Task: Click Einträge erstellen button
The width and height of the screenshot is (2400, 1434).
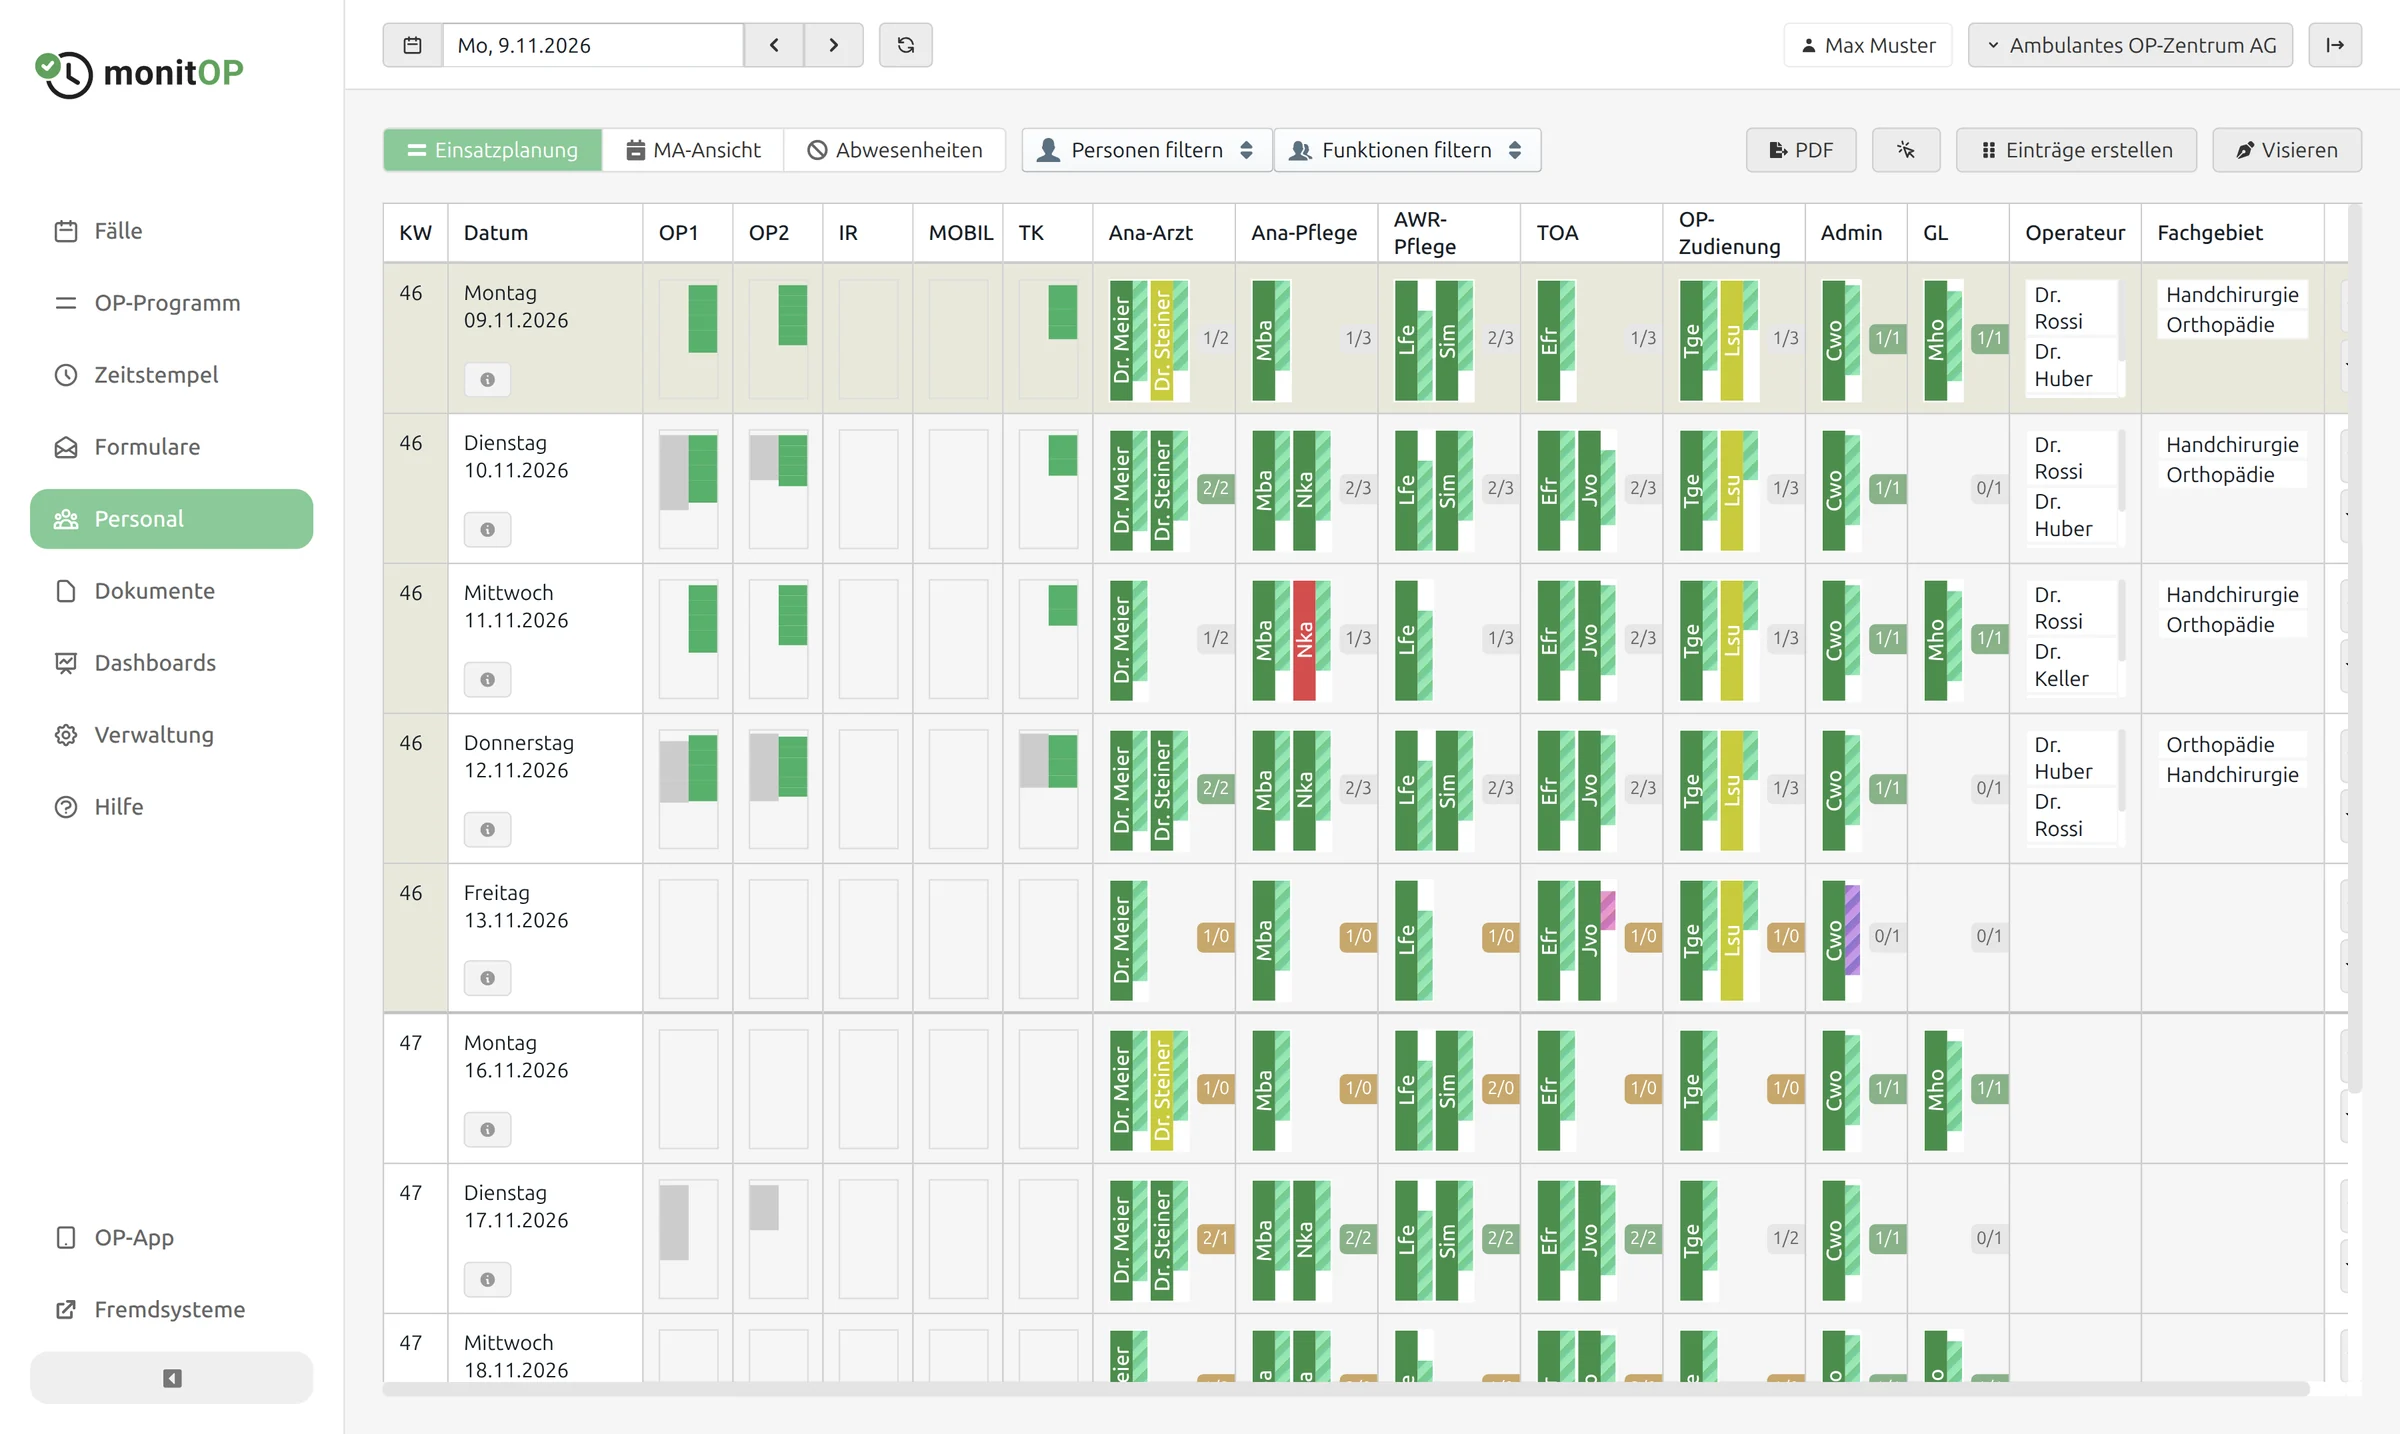Action: (x=2076, y=150)
